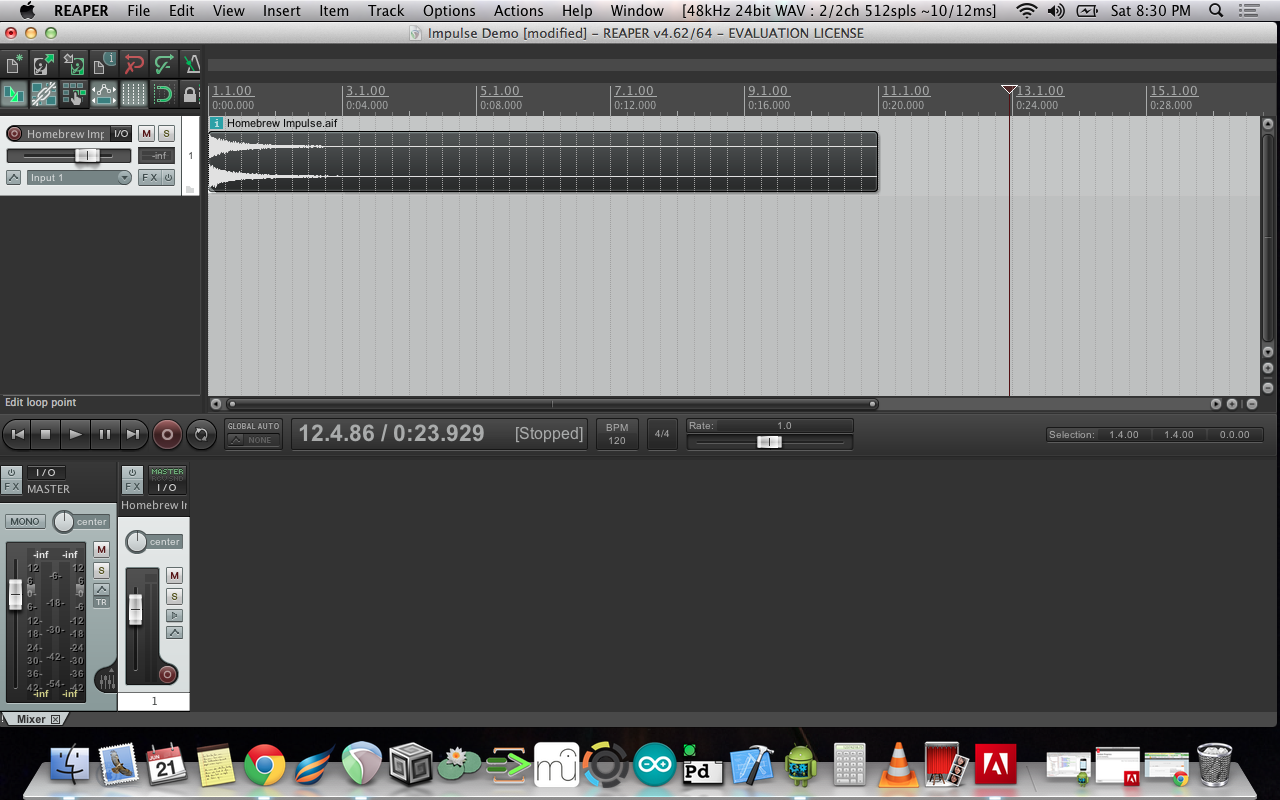Go to project end transport button
The height and width of the screenshot is (800, 1280).
click(x=133, y=434)
